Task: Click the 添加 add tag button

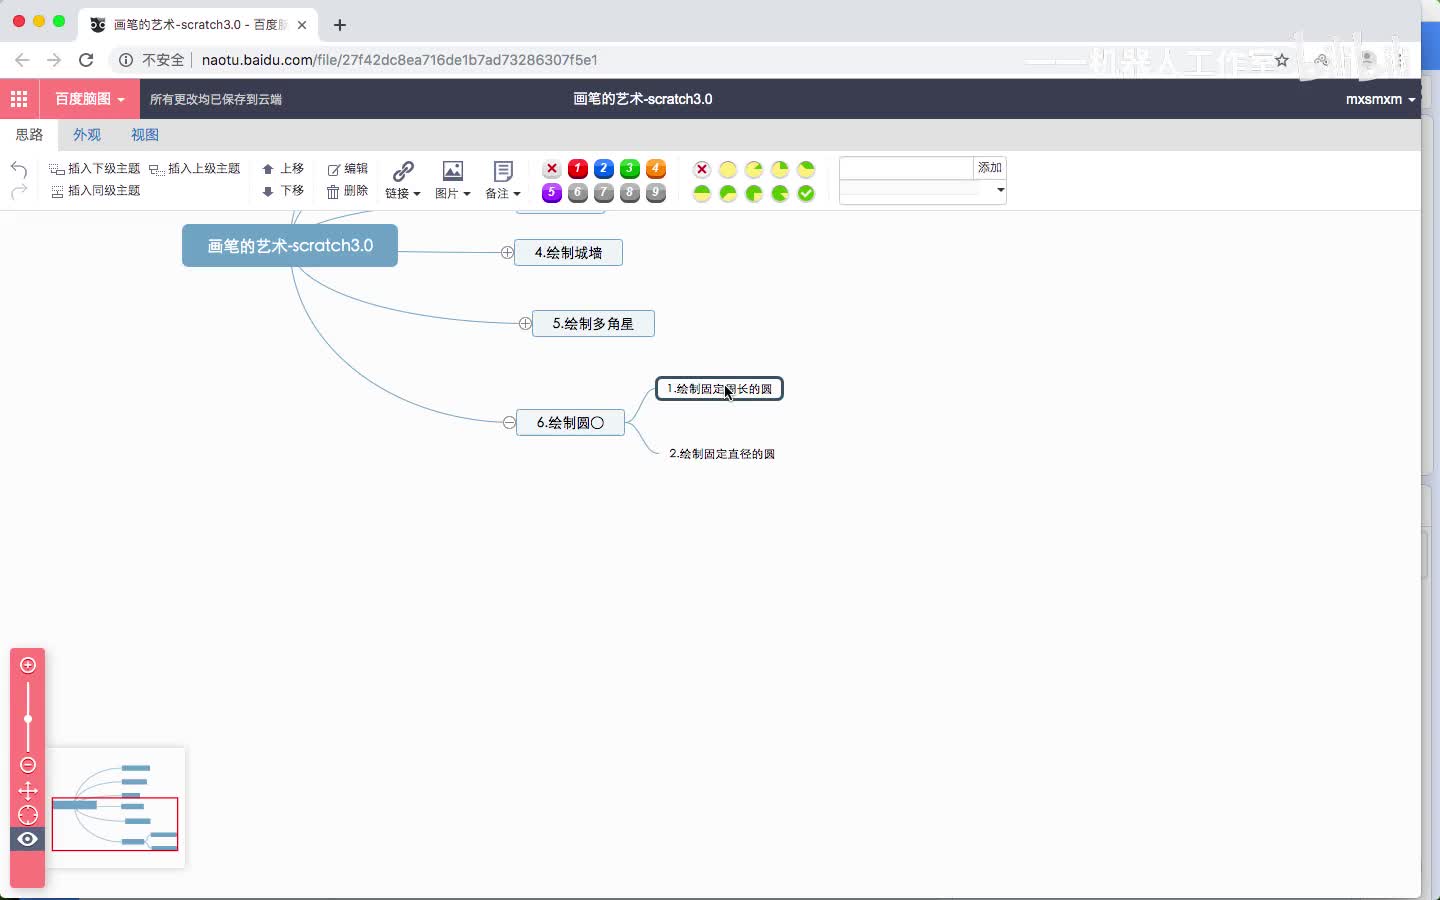Action: [x=990, y=168]
